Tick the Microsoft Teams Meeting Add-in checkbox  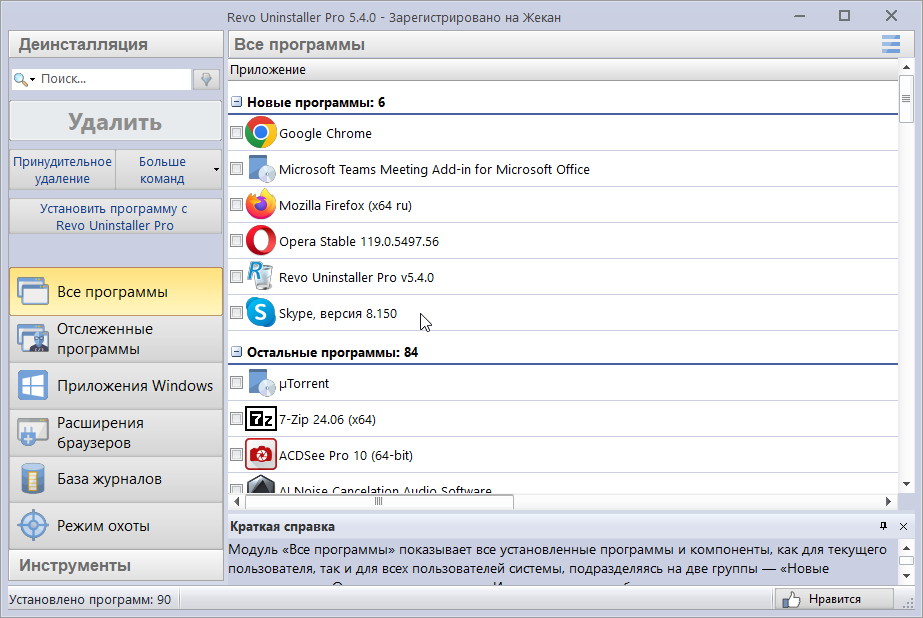pyautogui.click(x=236, y=168)
